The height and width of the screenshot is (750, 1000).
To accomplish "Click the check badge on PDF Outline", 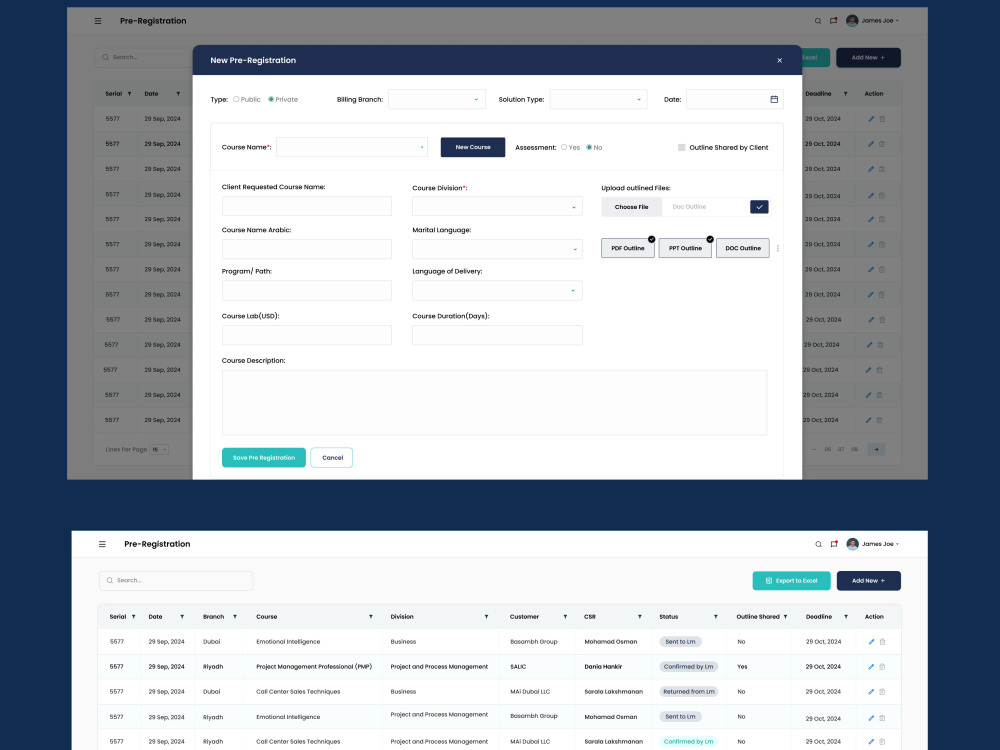I will tap(651, 239).
